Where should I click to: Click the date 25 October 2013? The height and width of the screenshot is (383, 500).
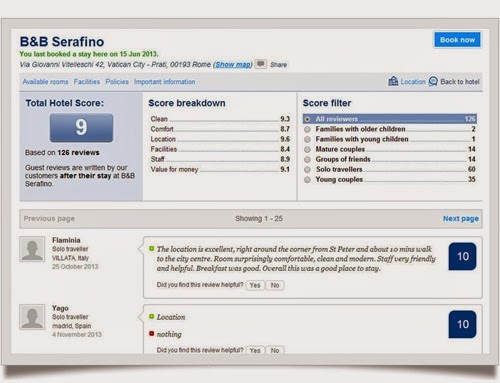click(75, 267)
